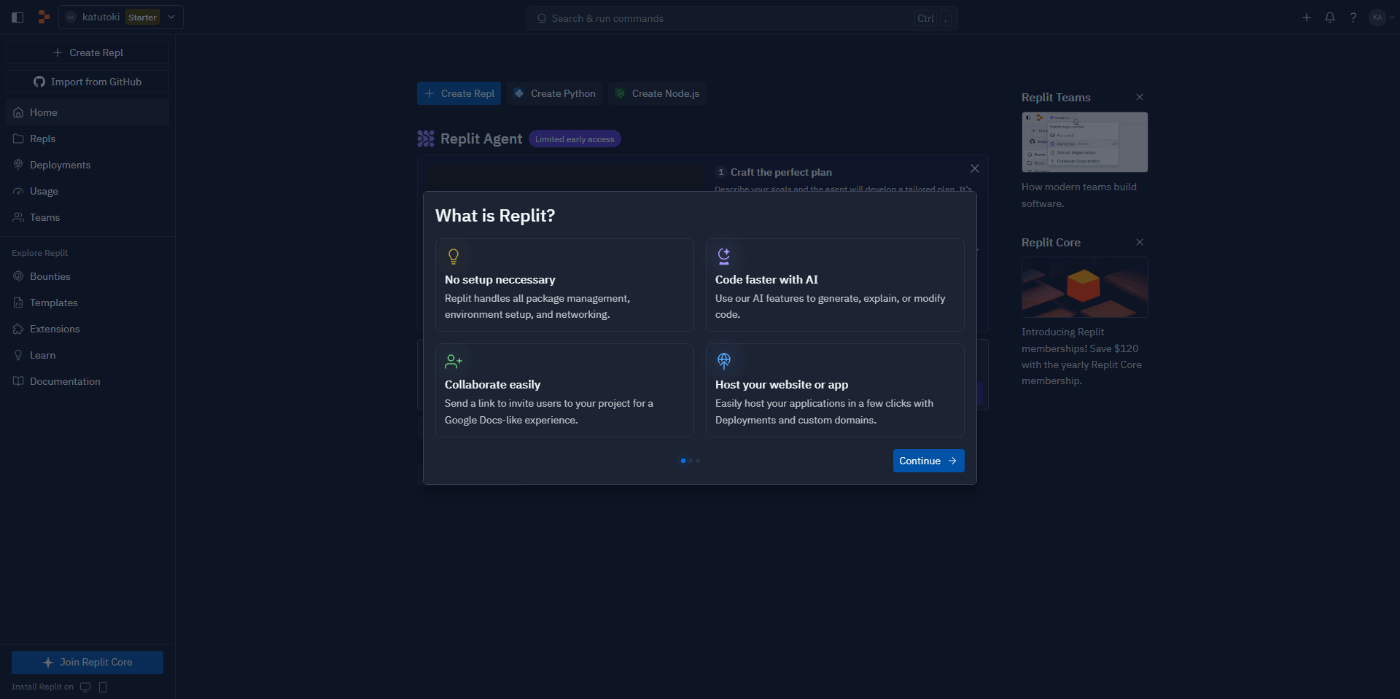
Task: Click the Explore Replit heading
Action: click(40, 253)
